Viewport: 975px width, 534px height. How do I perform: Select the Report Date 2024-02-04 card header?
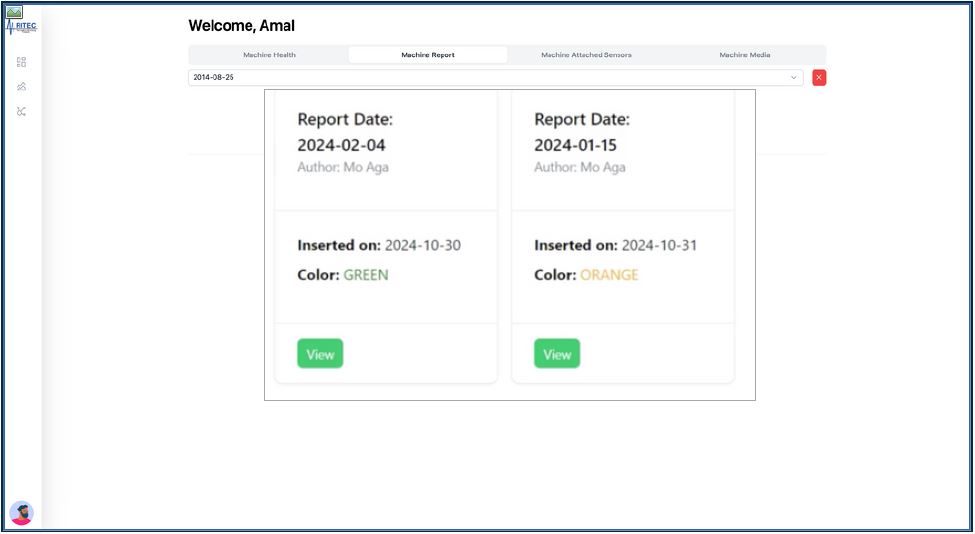[345, 132]
